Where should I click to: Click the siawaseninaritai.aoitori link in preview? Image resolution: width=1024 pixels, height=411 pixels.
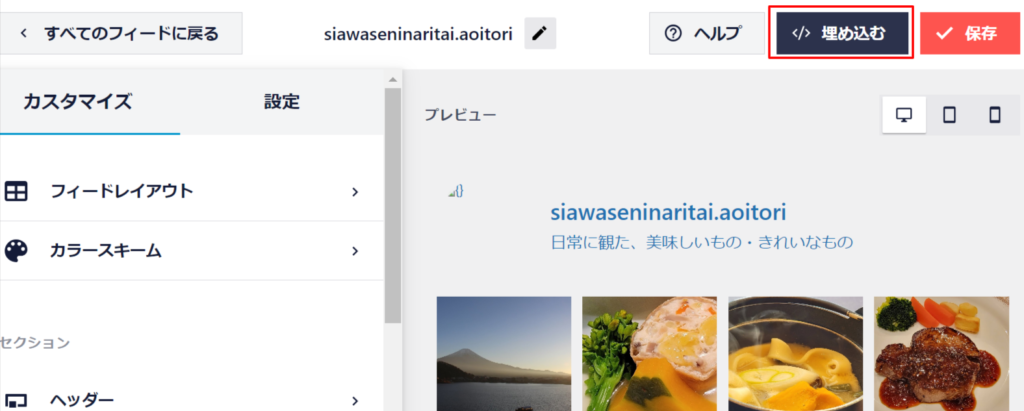pos(668,212)
